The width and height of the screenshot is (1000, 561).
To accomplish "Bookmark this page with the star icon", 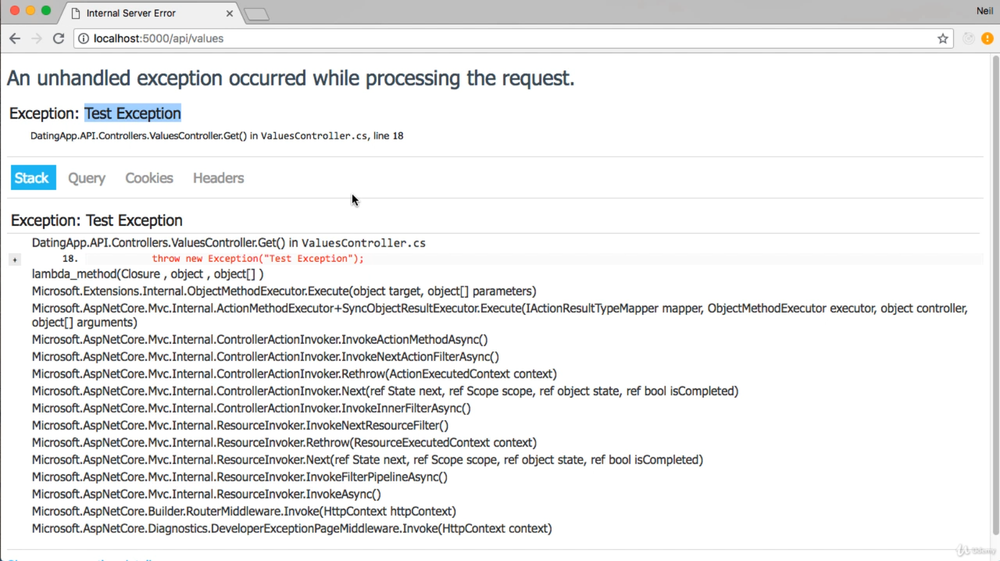I will 942,39.
